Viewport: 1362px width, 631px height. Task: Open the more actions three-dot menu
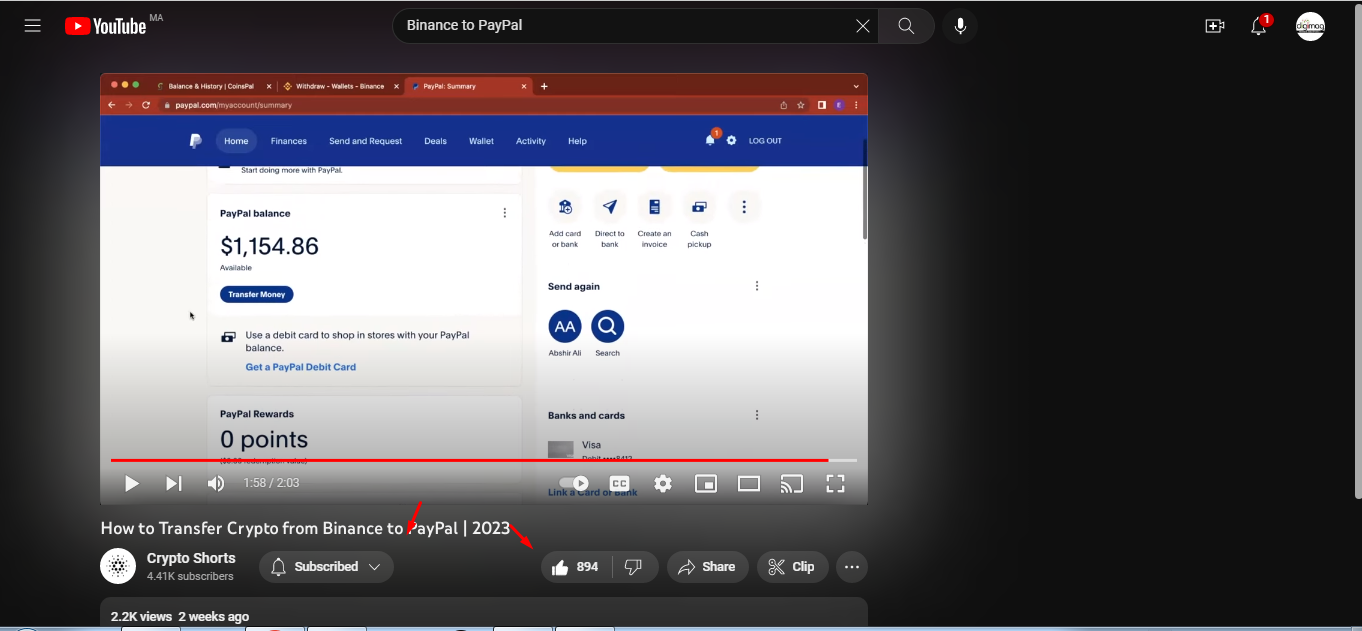(x=852, y=567)
